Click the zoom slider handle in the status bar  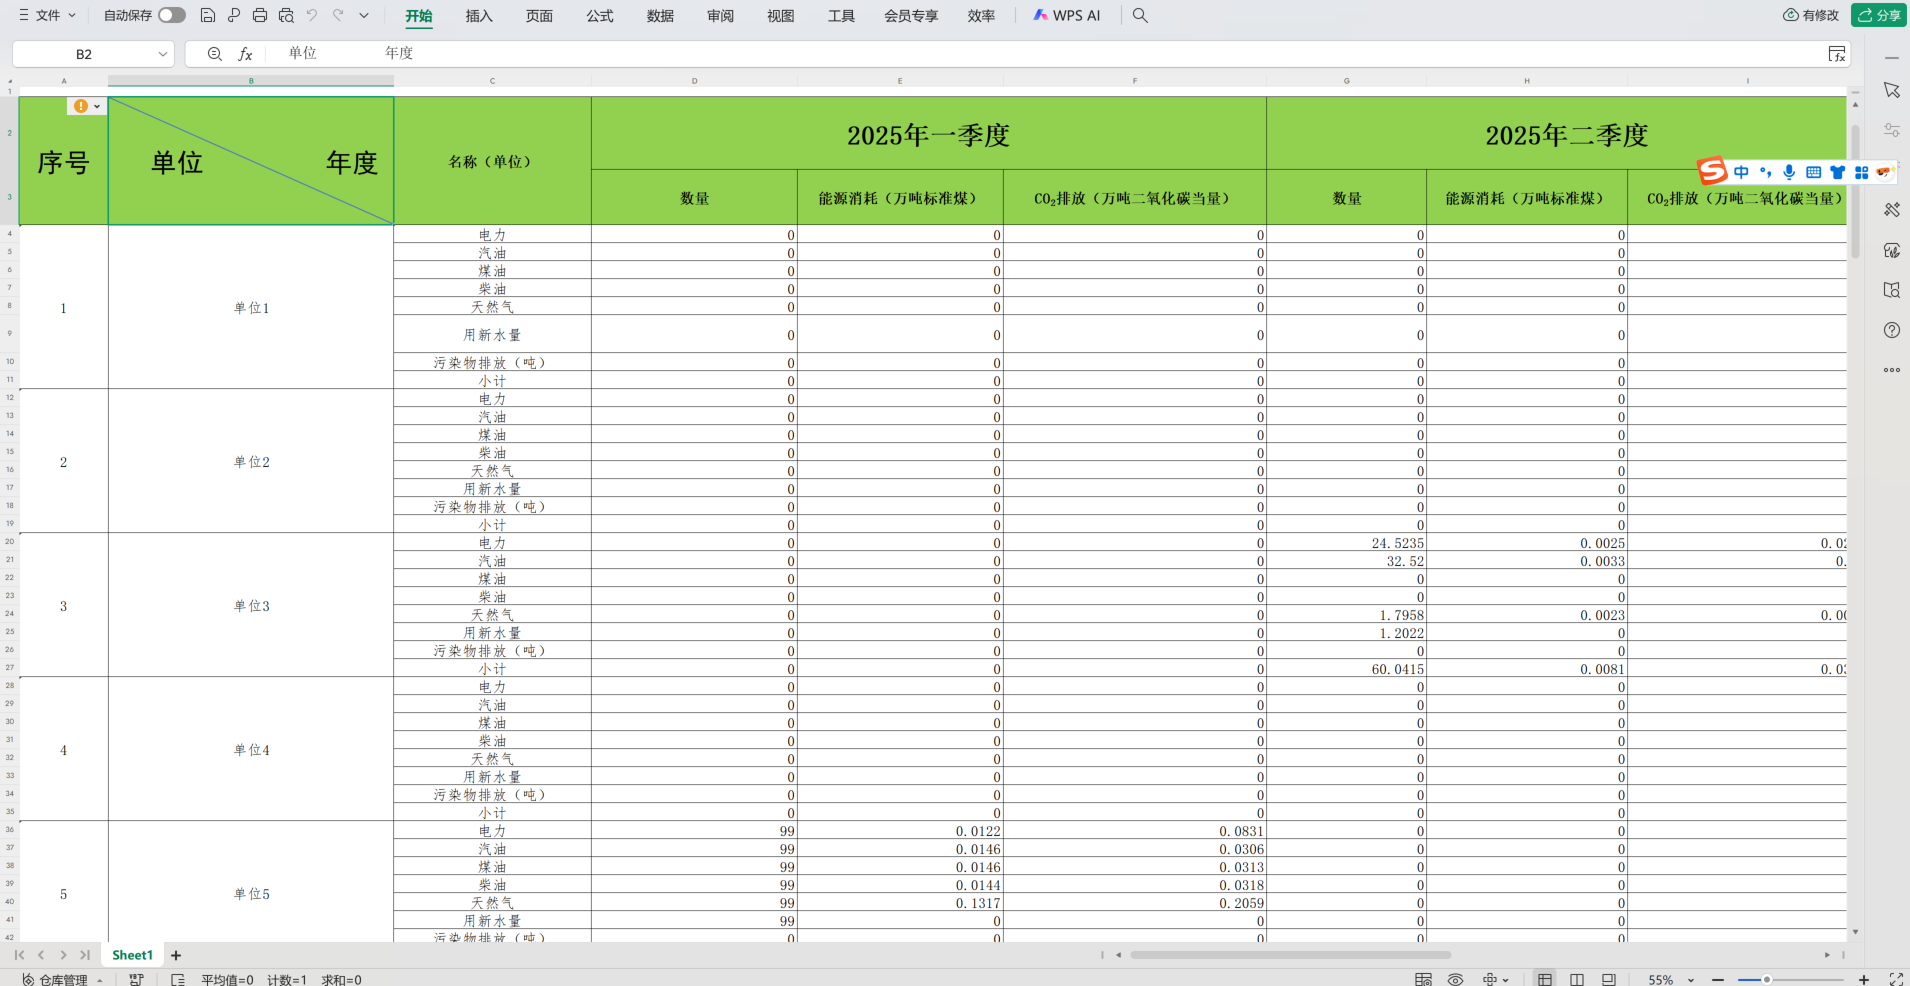click(x=1767, y=979)
